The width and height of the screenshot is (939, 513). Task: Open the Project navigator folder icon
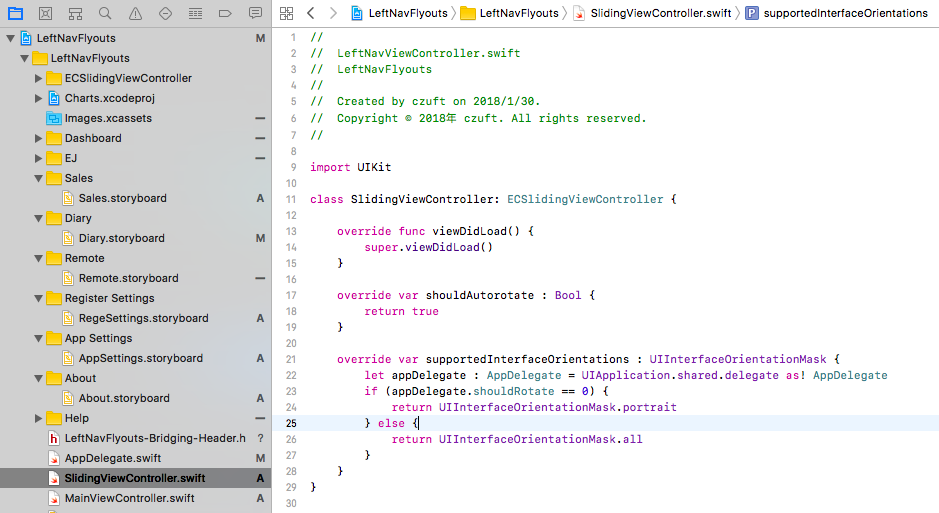point(15,14)
